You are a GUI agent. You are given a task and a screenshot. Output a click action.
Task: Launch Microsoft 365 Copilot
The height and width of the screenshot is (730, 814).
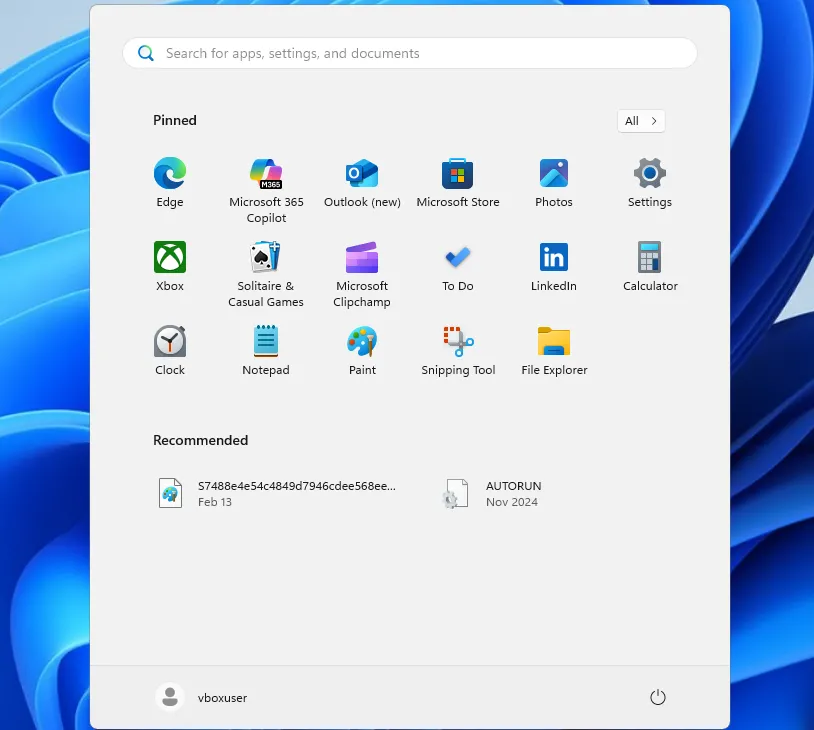point(266,190)
